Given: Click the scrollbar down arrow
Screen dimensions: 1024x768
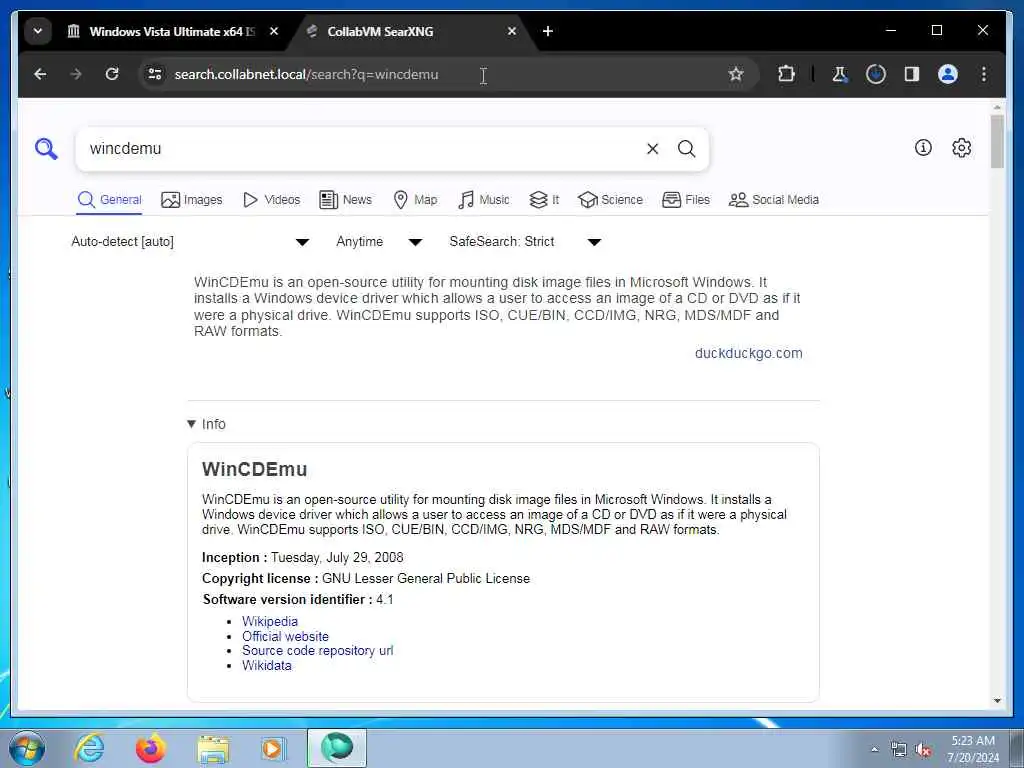Looking at the screenshot, I should pos(997,701).
